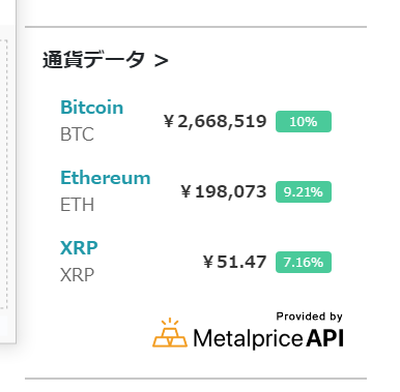Open the Bitcoin currency link
400x392 pixels.
click(x=92, y=107)
